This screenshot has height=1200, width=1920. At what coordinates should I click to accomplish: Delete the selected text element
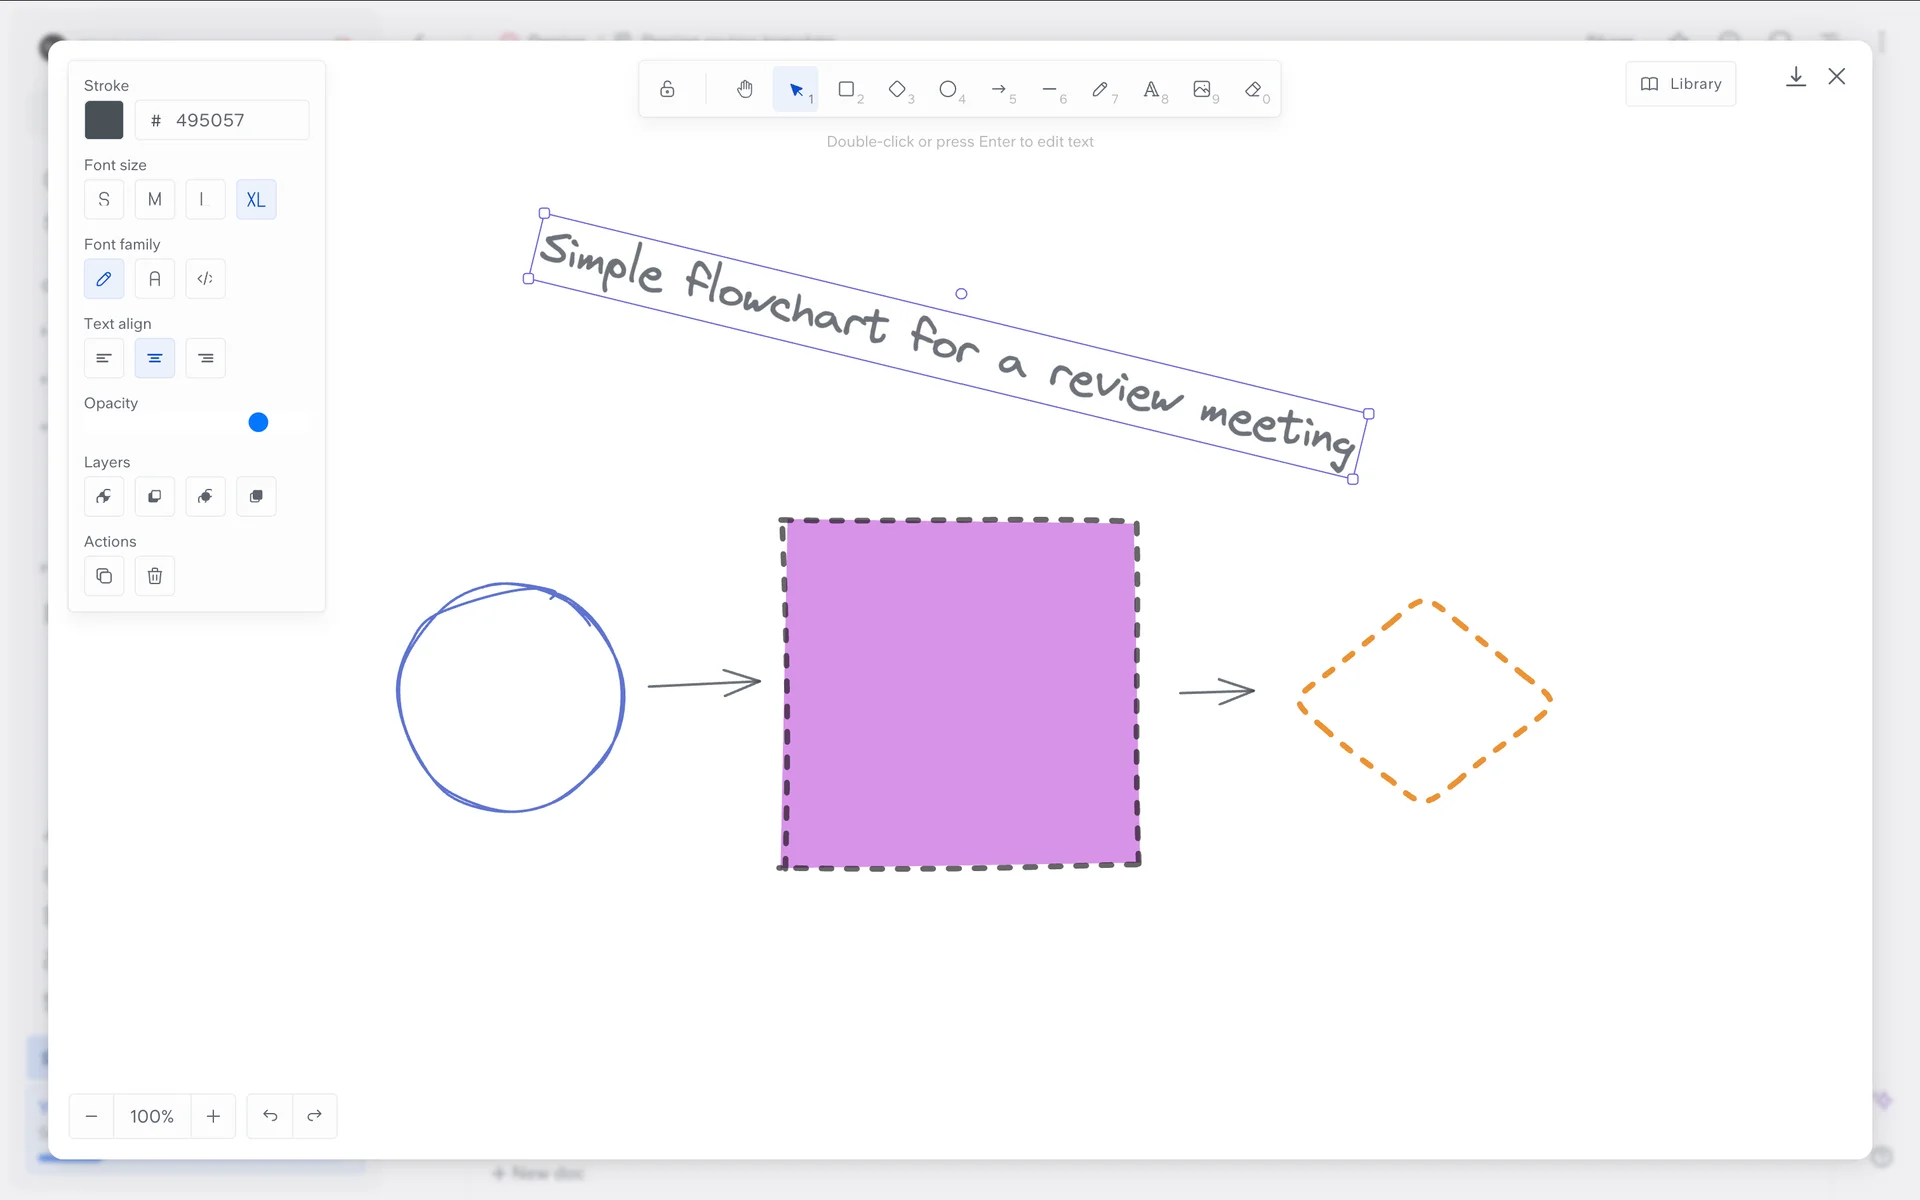tap(155, 576)
